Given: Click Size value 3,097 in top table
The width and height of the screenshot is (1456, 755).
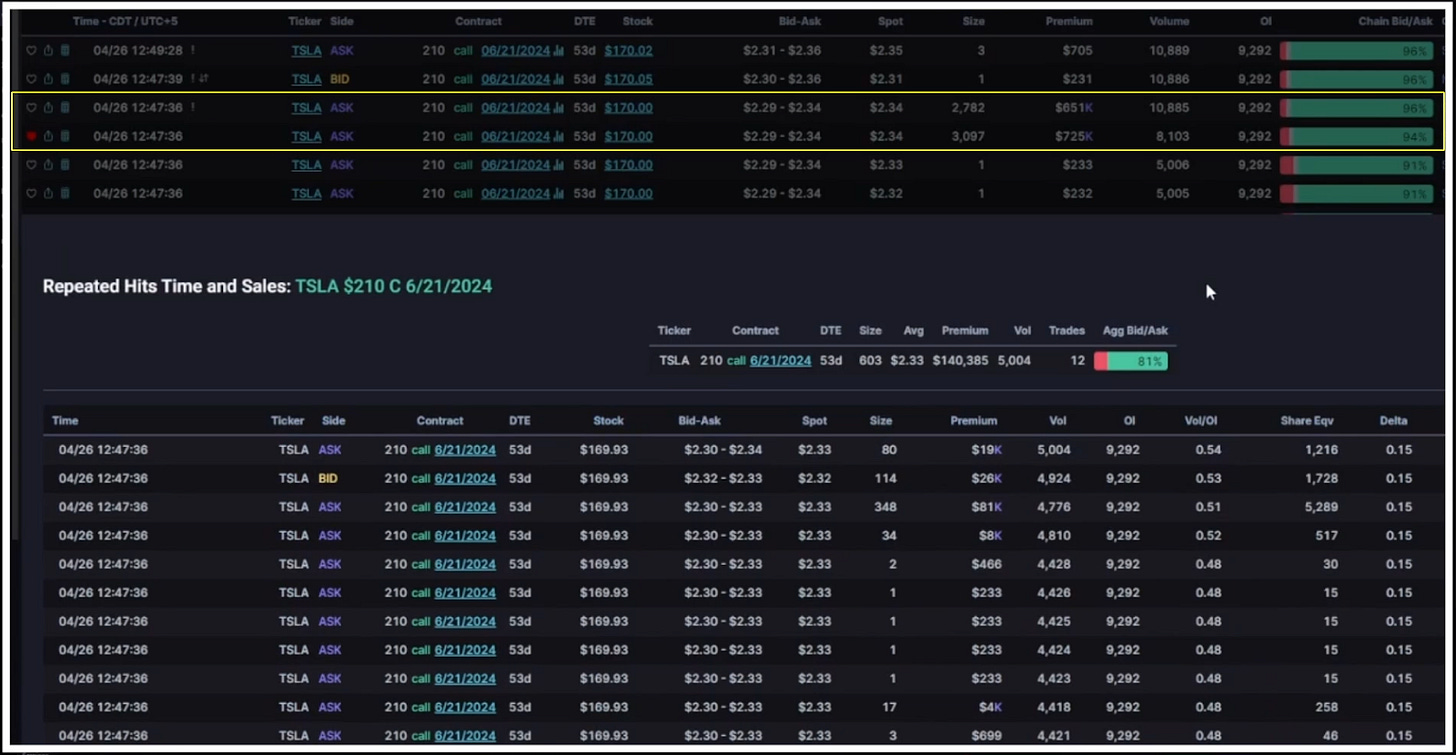Looking at the screenshot, I should (968, 136).
